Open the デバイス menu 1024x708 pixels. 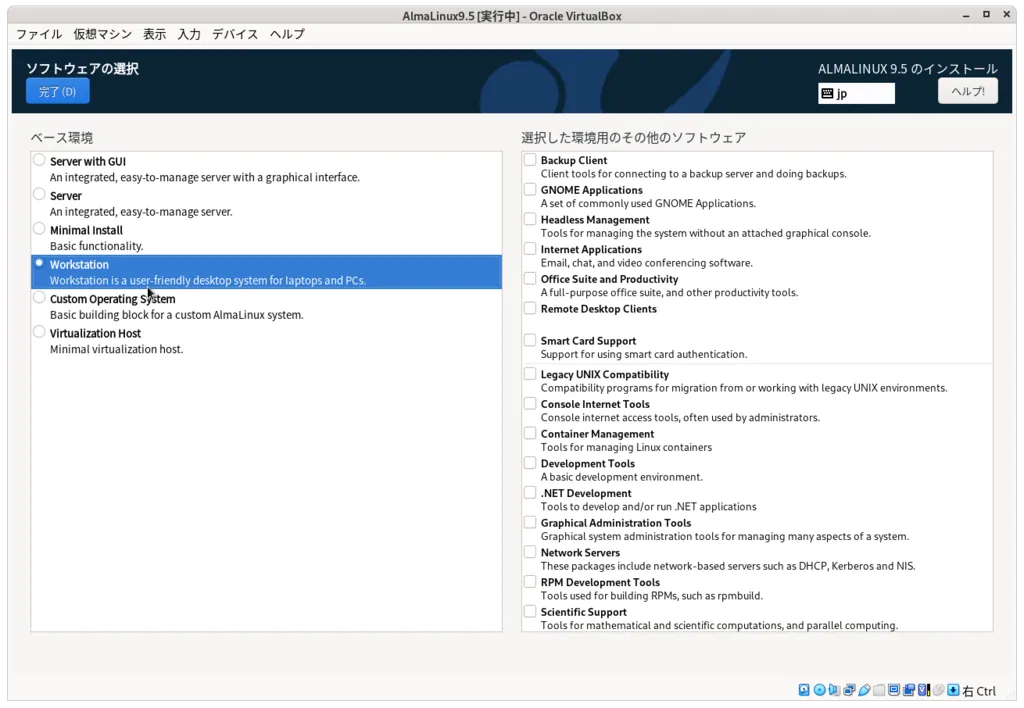tap(235, 34)
